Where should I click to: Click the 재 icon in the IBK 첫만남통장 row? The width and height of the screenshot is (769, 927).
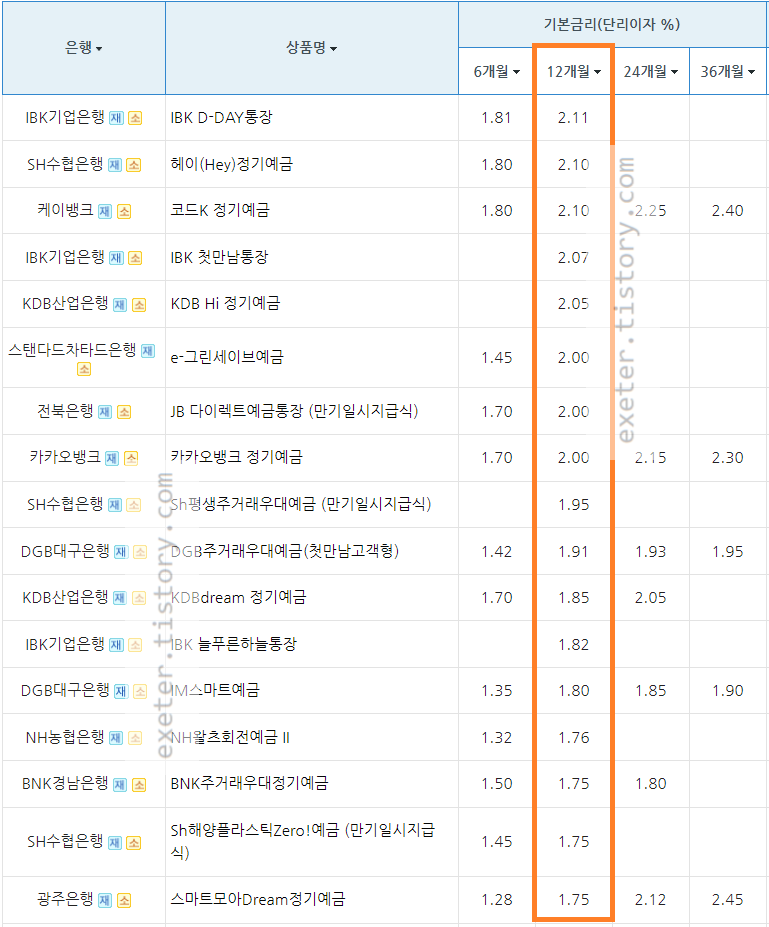coord(116,258)
